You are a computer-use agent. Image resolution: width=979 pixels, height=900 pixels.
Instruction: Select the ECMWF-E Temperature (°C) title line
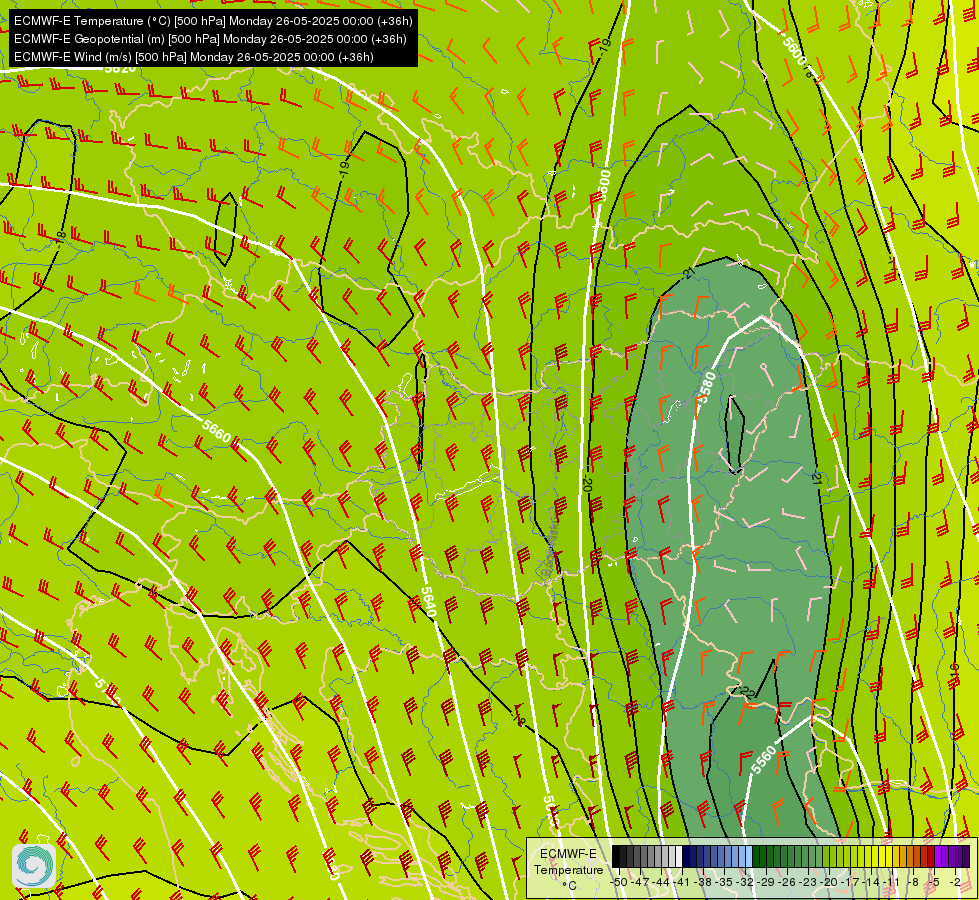pos(213,21)
